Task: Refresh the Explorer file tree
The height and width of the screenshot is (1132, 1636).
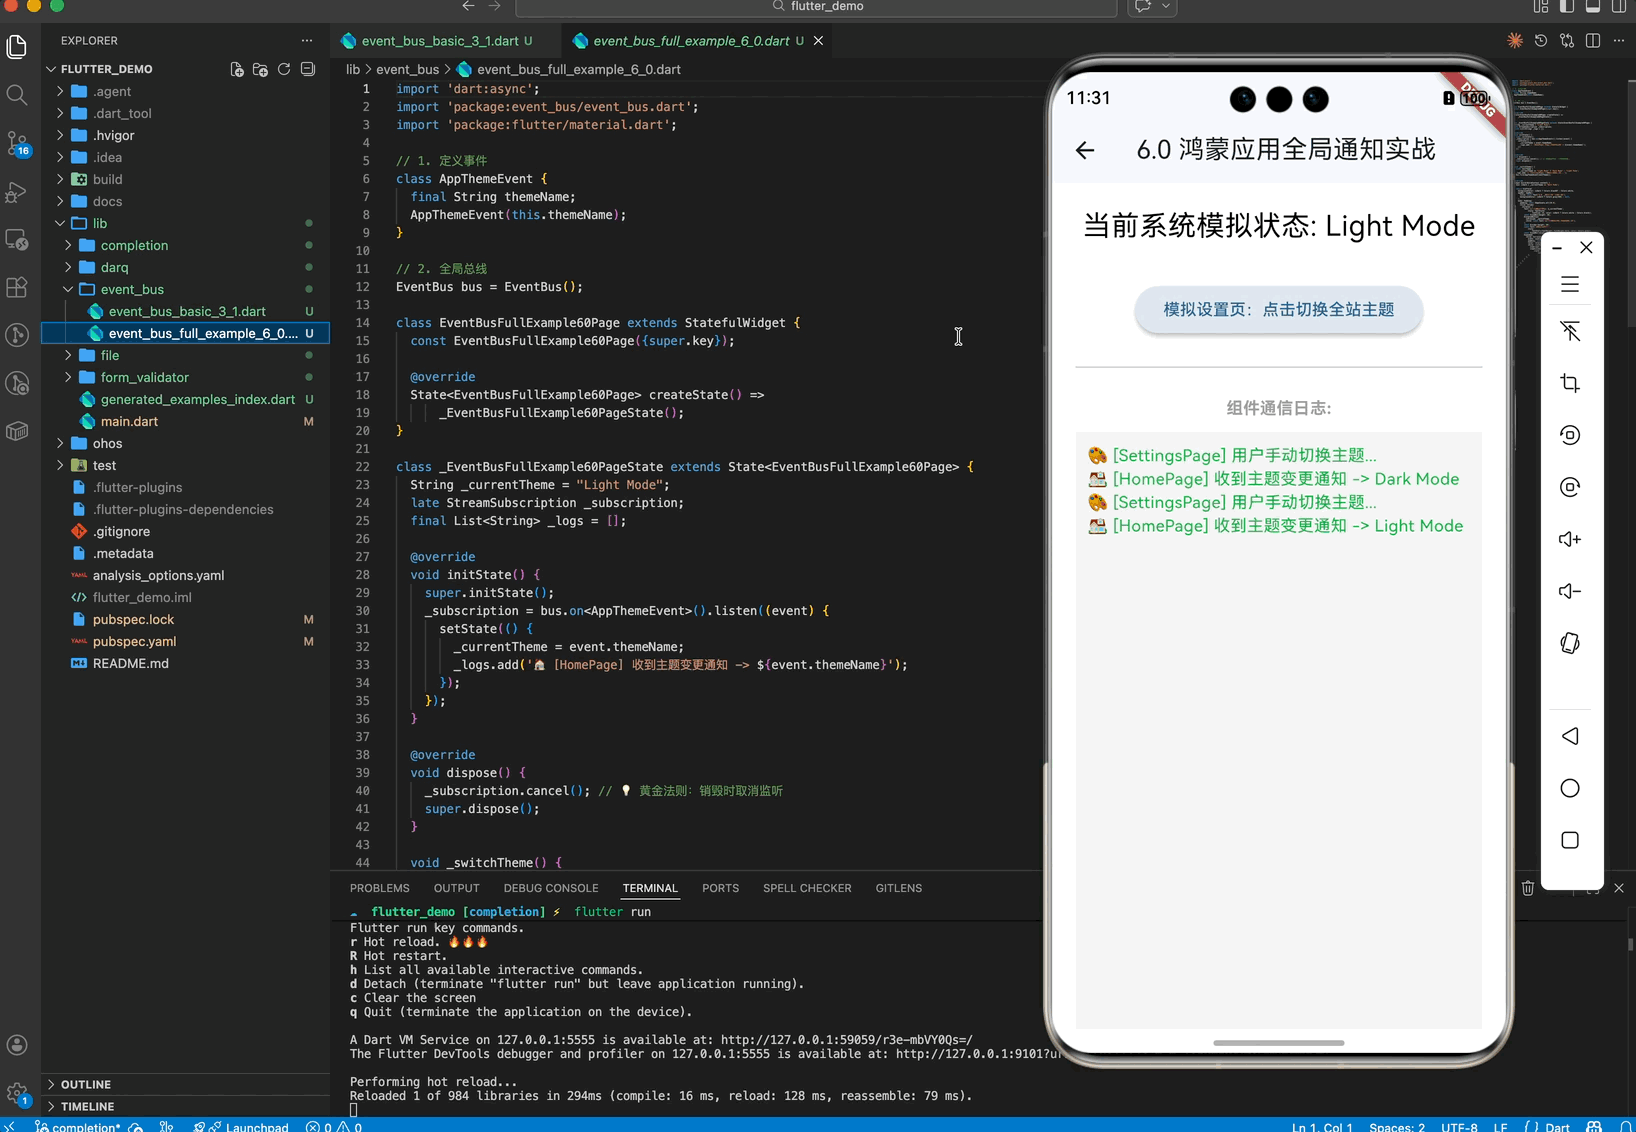Action: 284,69
